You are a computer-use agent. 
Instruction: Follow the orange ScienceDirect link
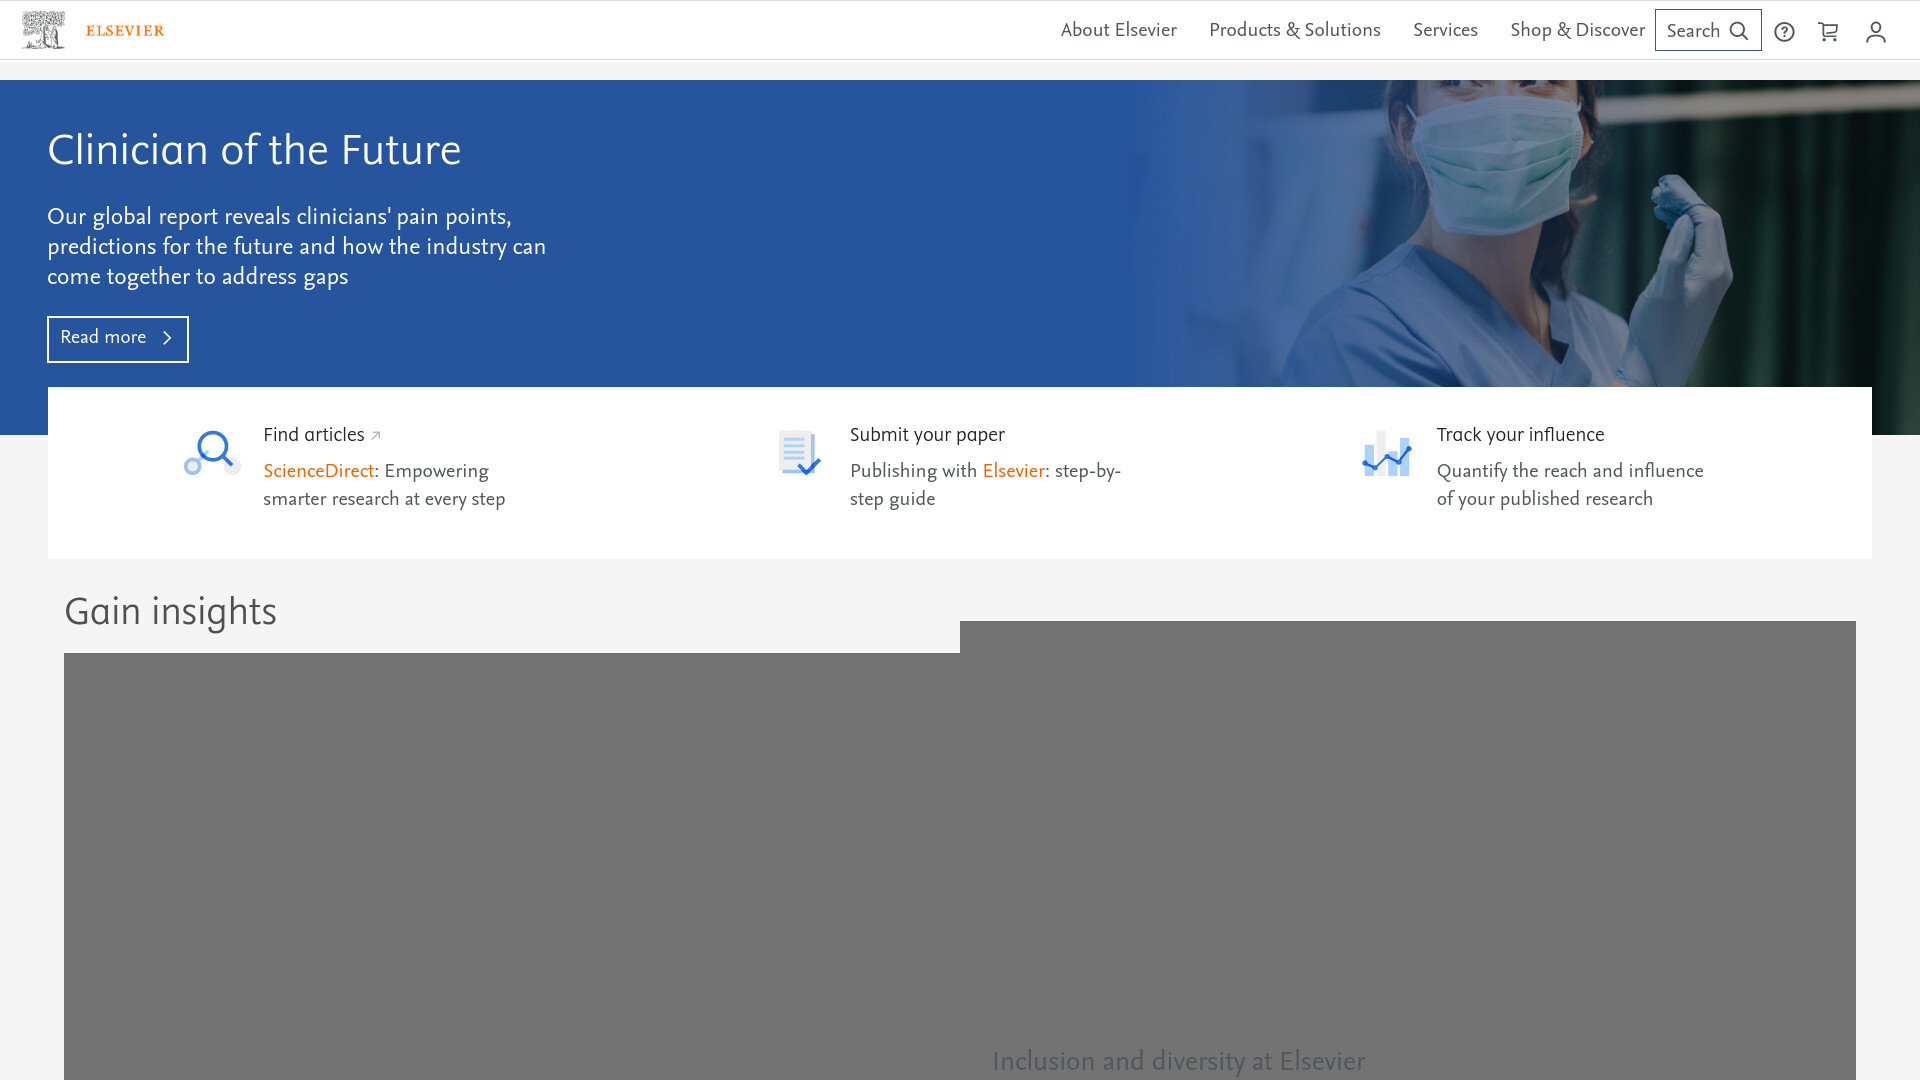coord(318,471)
